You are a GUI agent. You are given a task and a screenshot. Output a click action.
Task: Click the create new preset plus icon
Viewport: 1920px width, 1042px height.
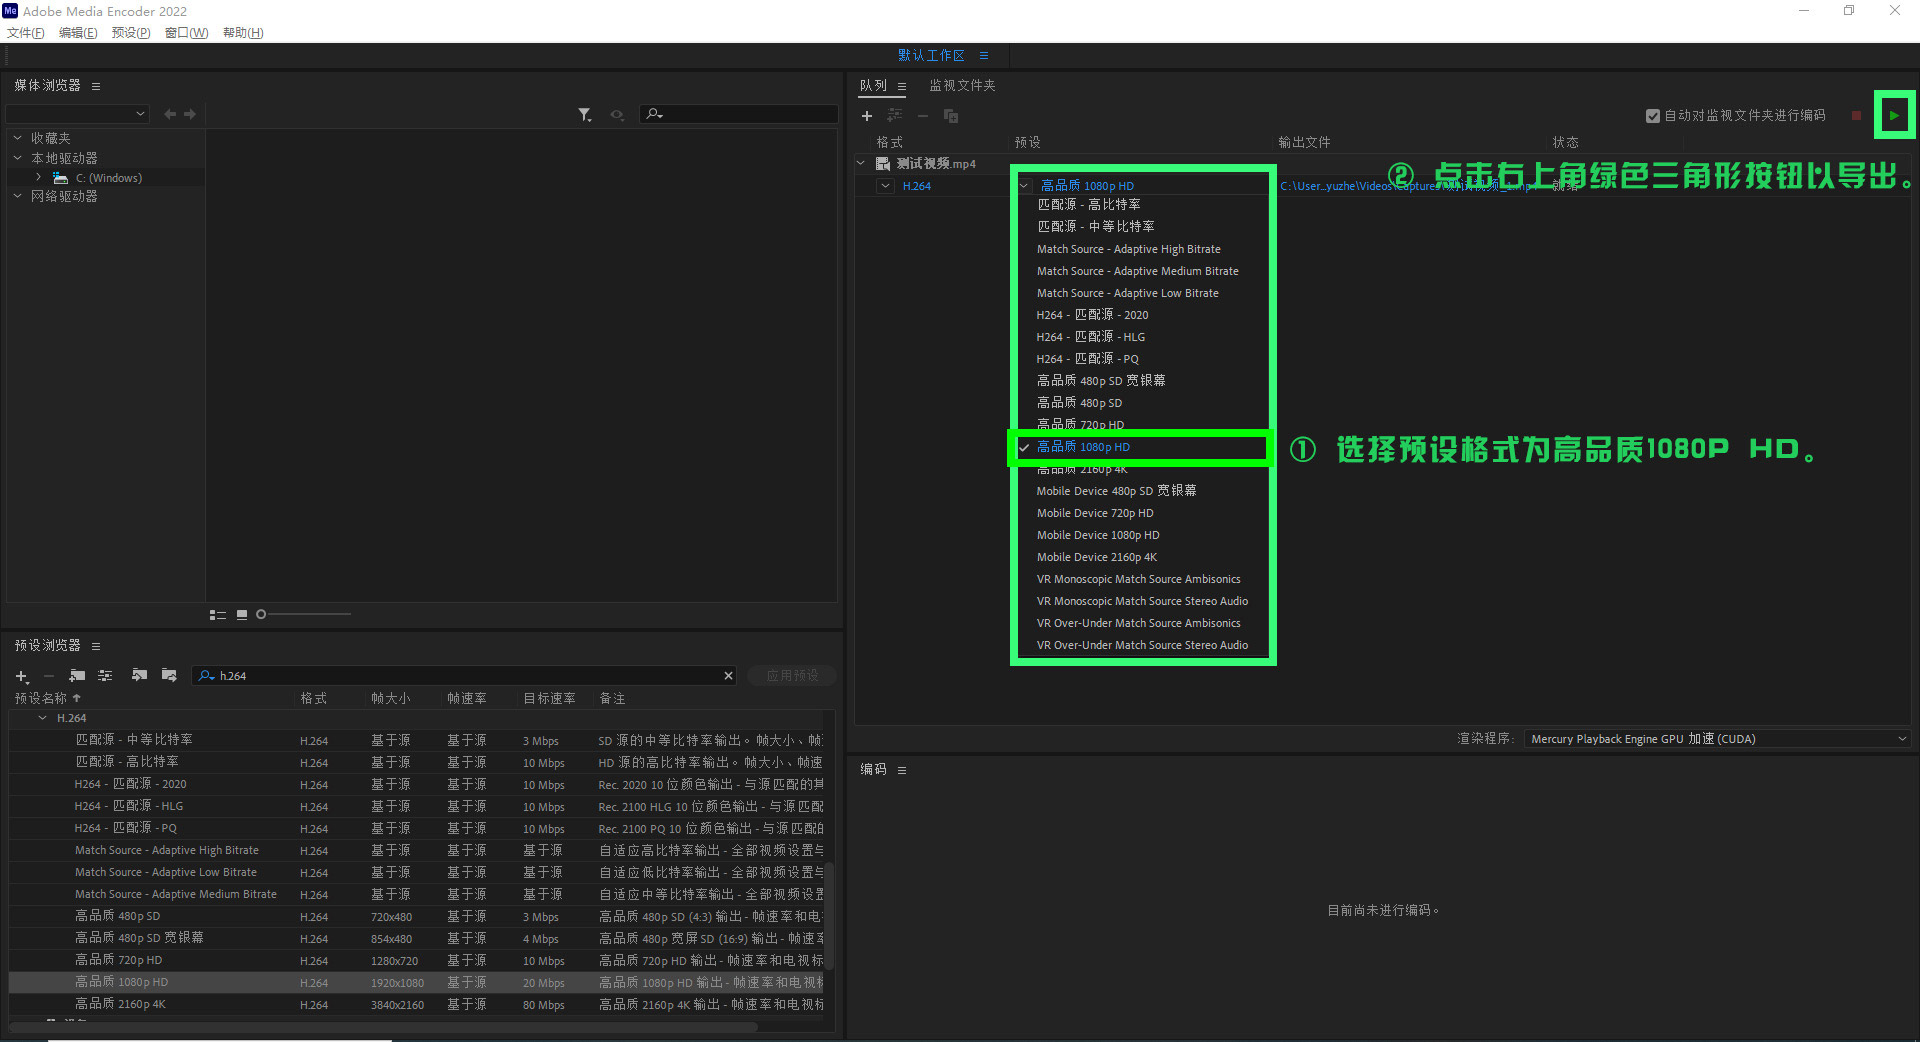[x=22, y=676]
